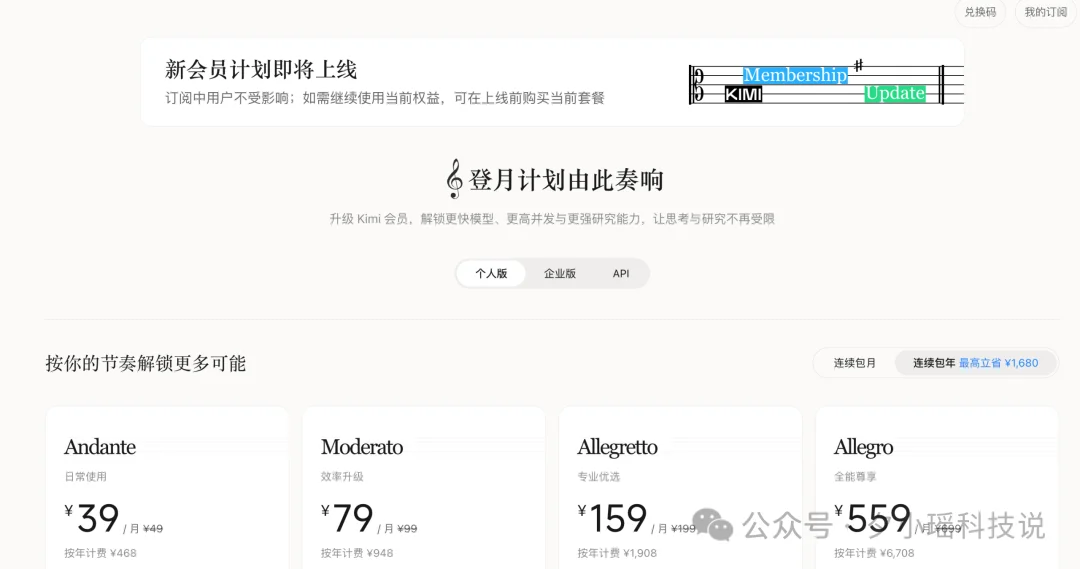Click the ¥39 price on Andante
Screen dimensions: 1080x569
[x=92, y=519]
